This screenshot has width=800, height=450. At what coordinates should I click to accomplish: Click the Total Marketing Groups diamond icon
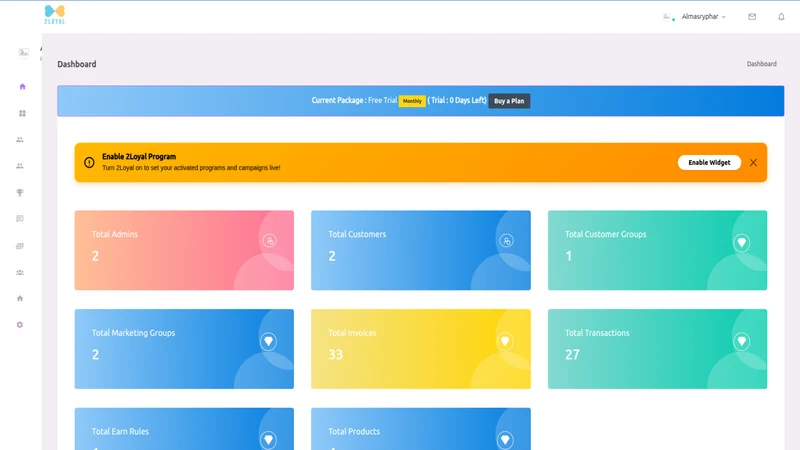click(x=268, y=341)
